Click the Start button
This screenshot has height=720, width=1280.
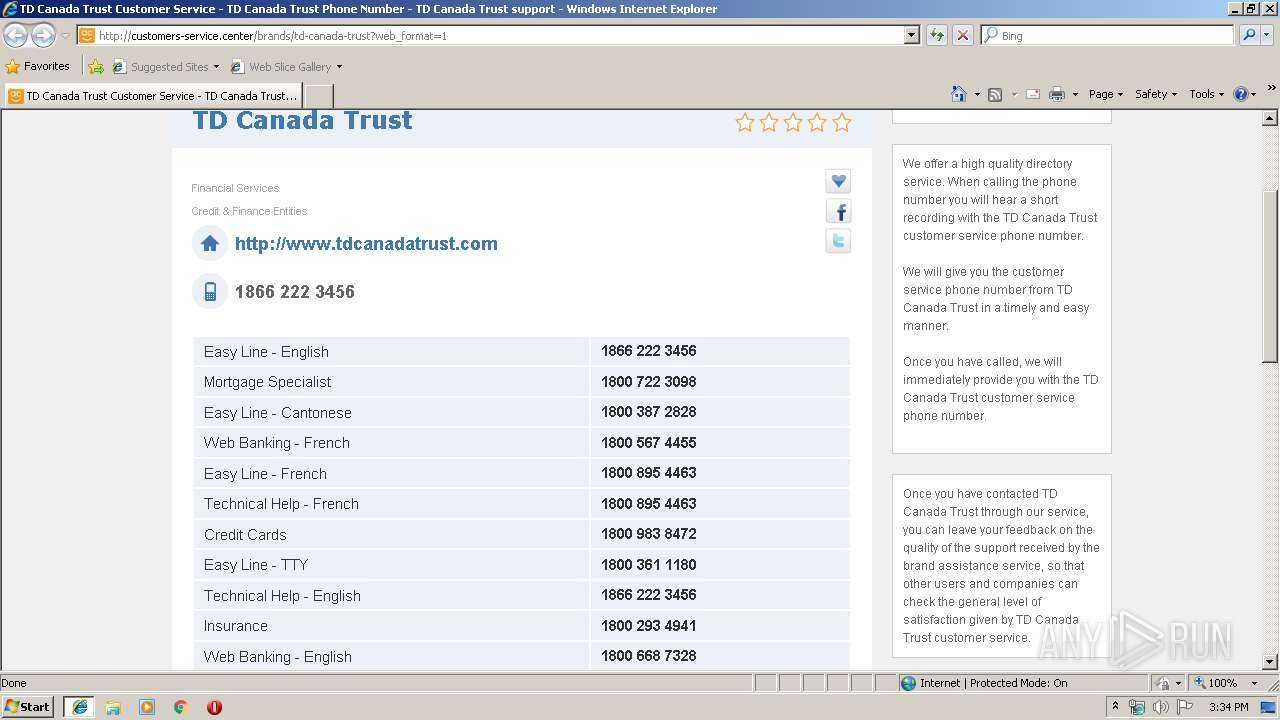(x=28, y=707)
